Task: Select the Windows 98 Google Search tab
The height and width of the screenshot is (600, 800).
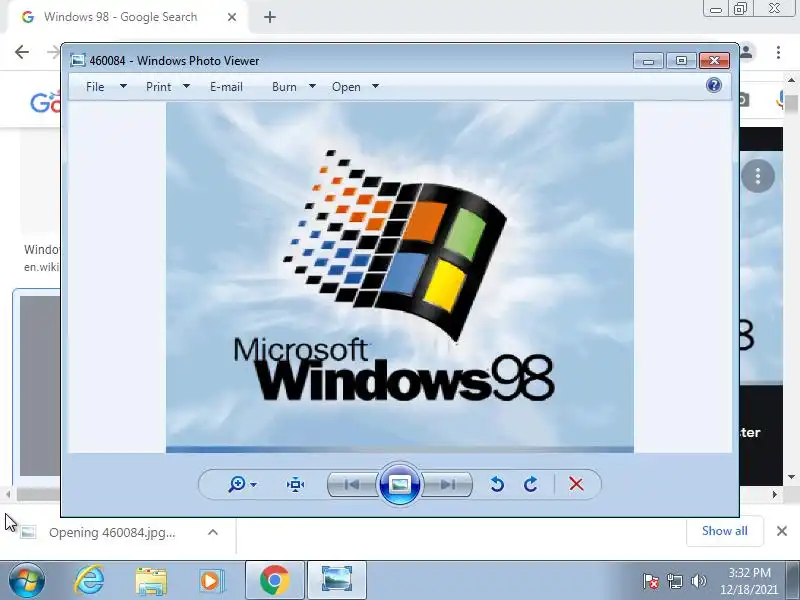Action: tap(120, 17)
